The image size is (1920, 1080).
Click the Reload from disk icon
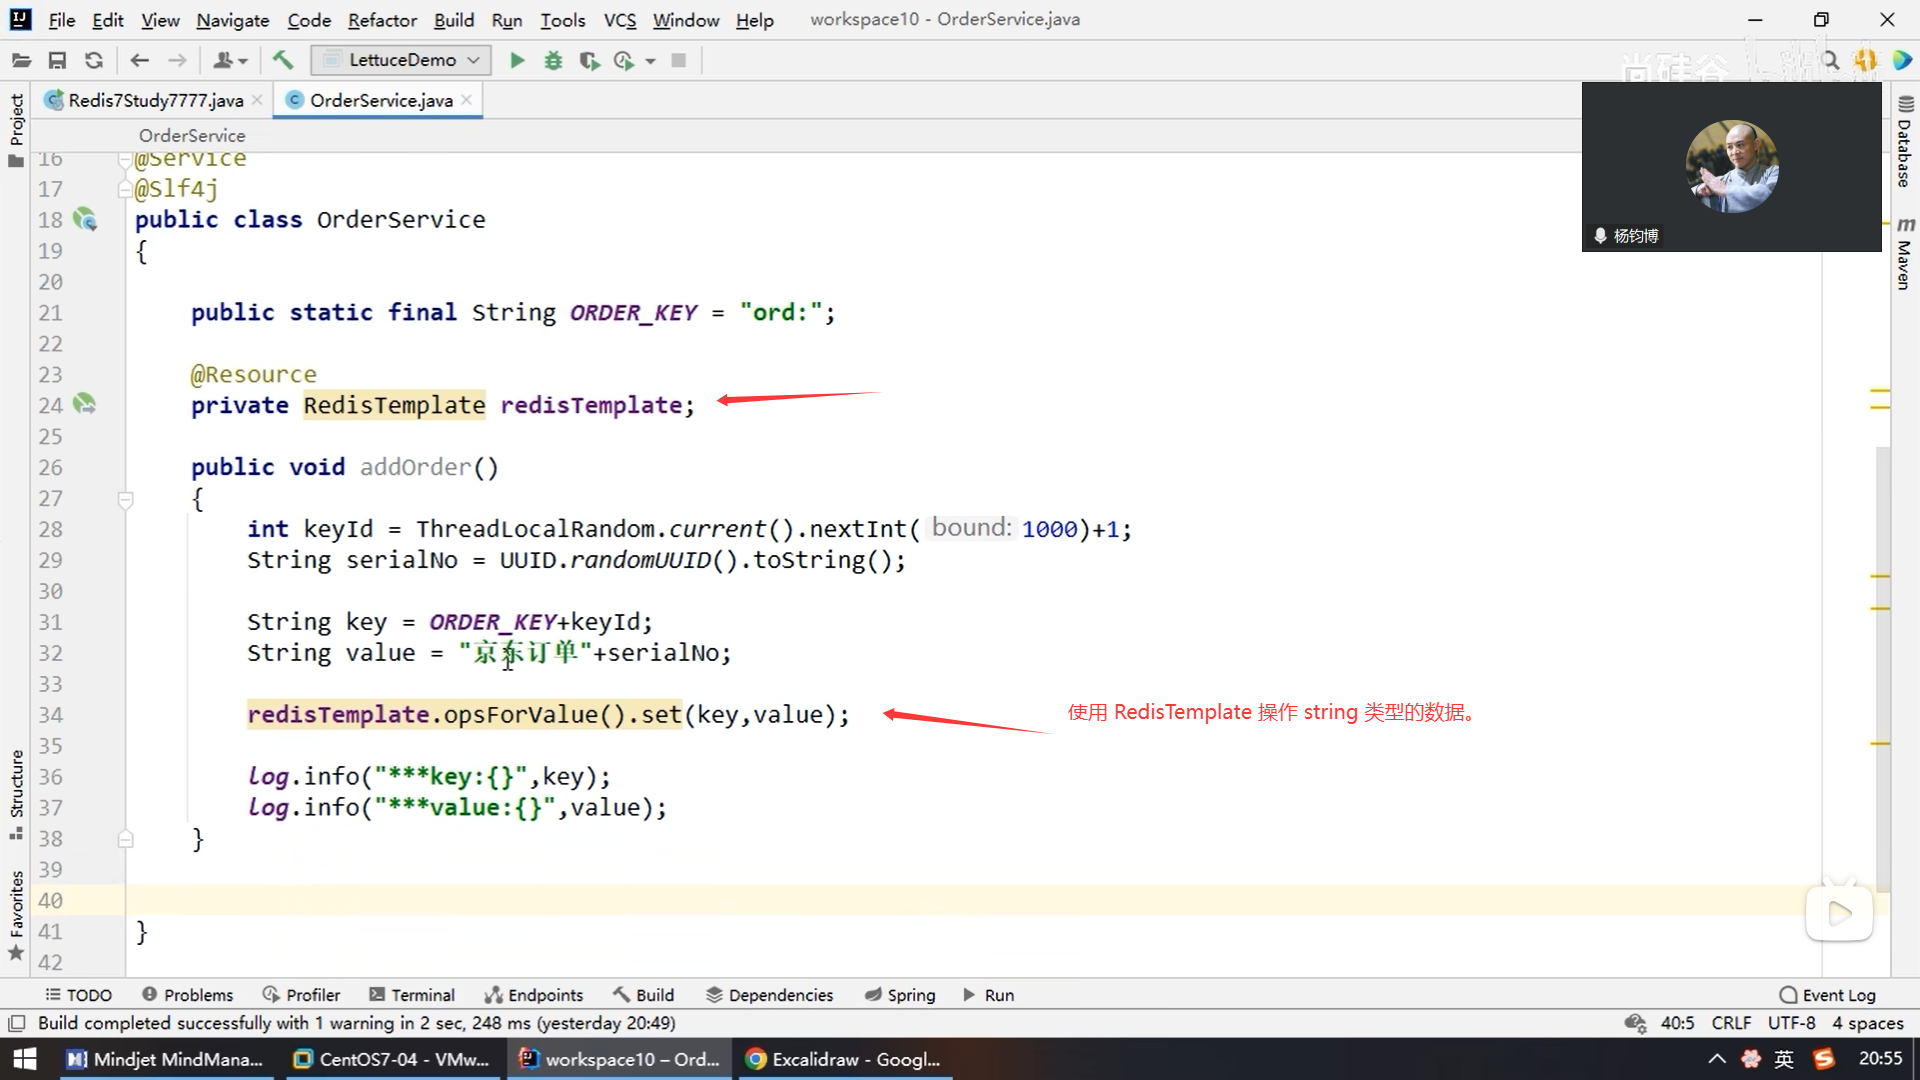(x=94, y=60)
